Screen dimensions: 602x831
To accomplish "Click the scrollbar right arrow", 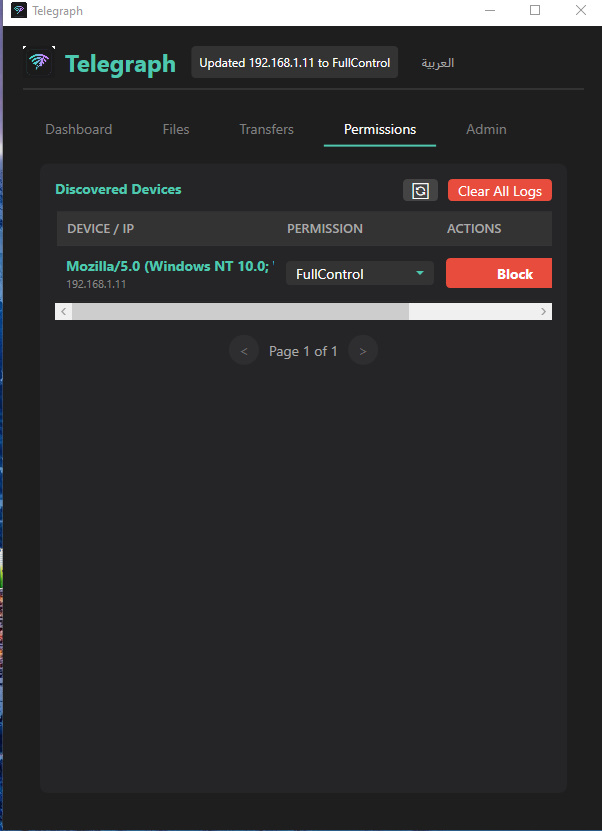I will tap(543, 312).
